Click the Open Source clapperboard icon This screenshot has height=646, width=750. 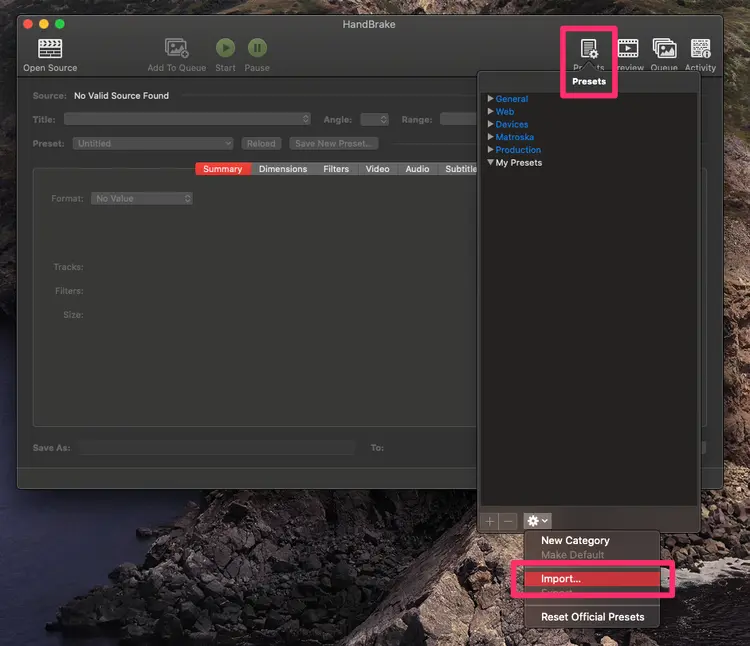pos(50,49)
